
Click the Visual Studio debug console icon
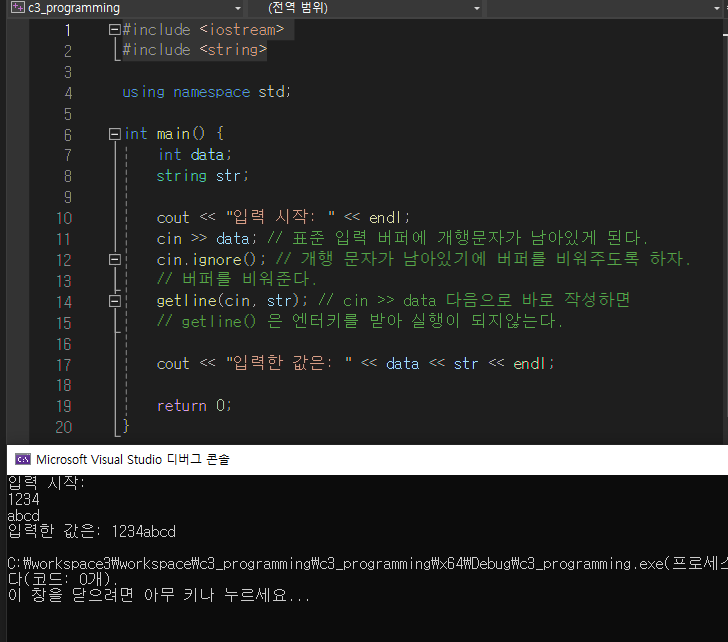pyautogui.click(x=23, y=459)
